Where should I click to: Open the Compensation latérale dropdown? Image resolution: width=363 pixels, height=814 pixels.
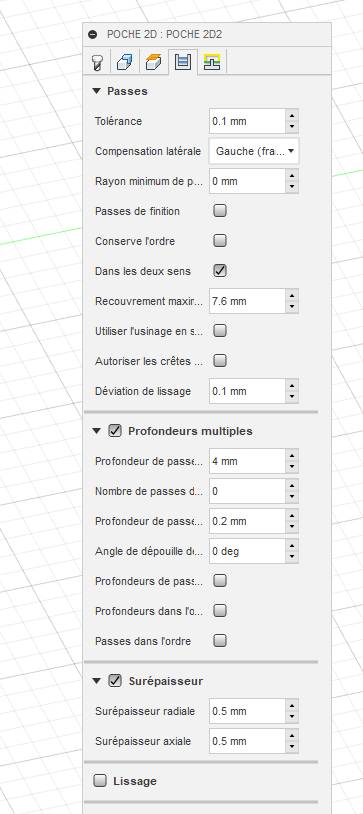click(254, 152)
